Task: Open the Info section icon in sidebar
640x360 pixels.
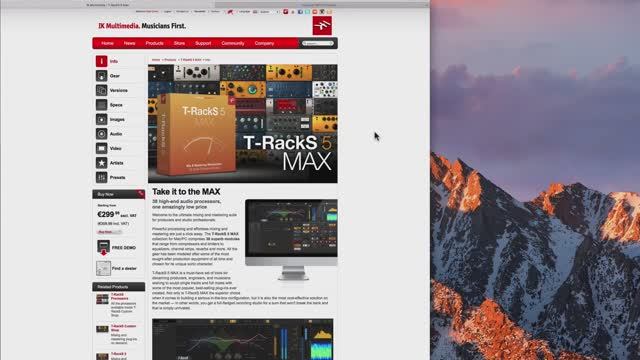Action: click(102, 61)
